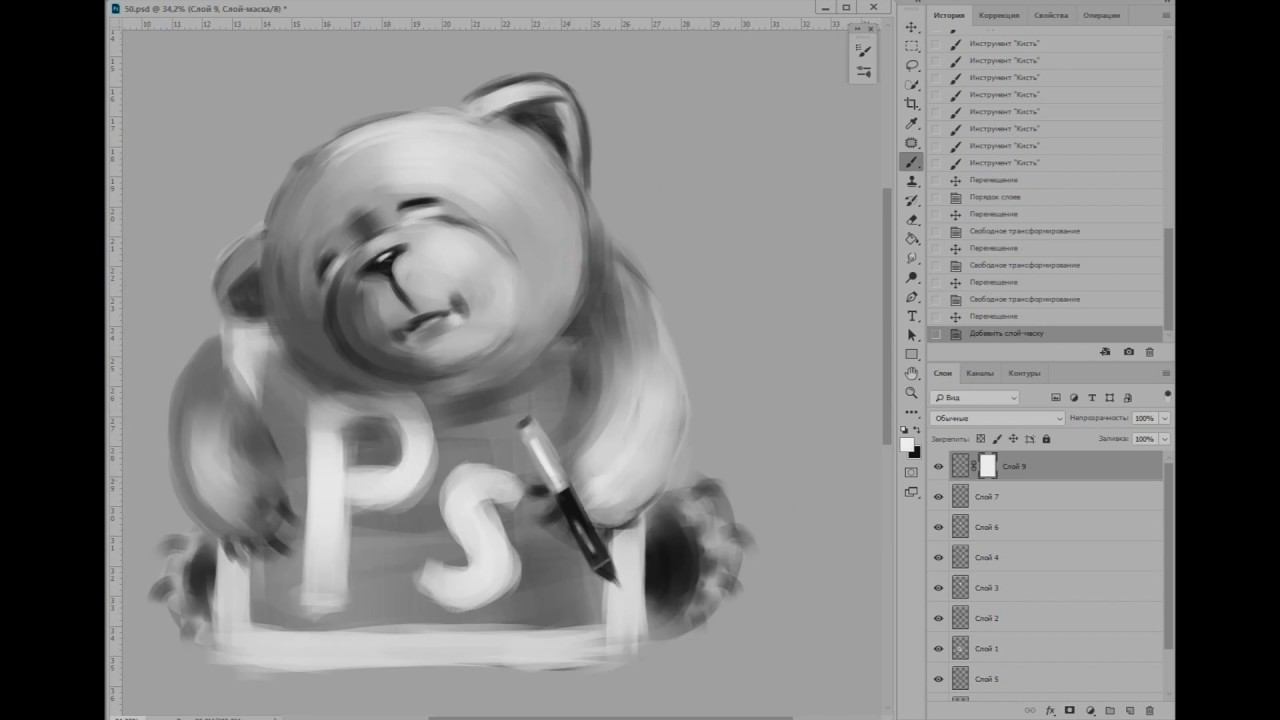Hide layer Слой 2 eye icon
This screenshot has height=720, width=1280.
point(938,618)
